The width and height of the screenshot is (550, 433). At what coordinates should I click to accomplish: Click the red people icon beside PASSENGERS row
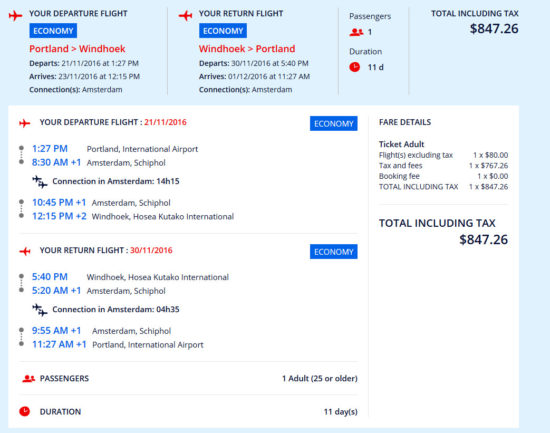28,379
